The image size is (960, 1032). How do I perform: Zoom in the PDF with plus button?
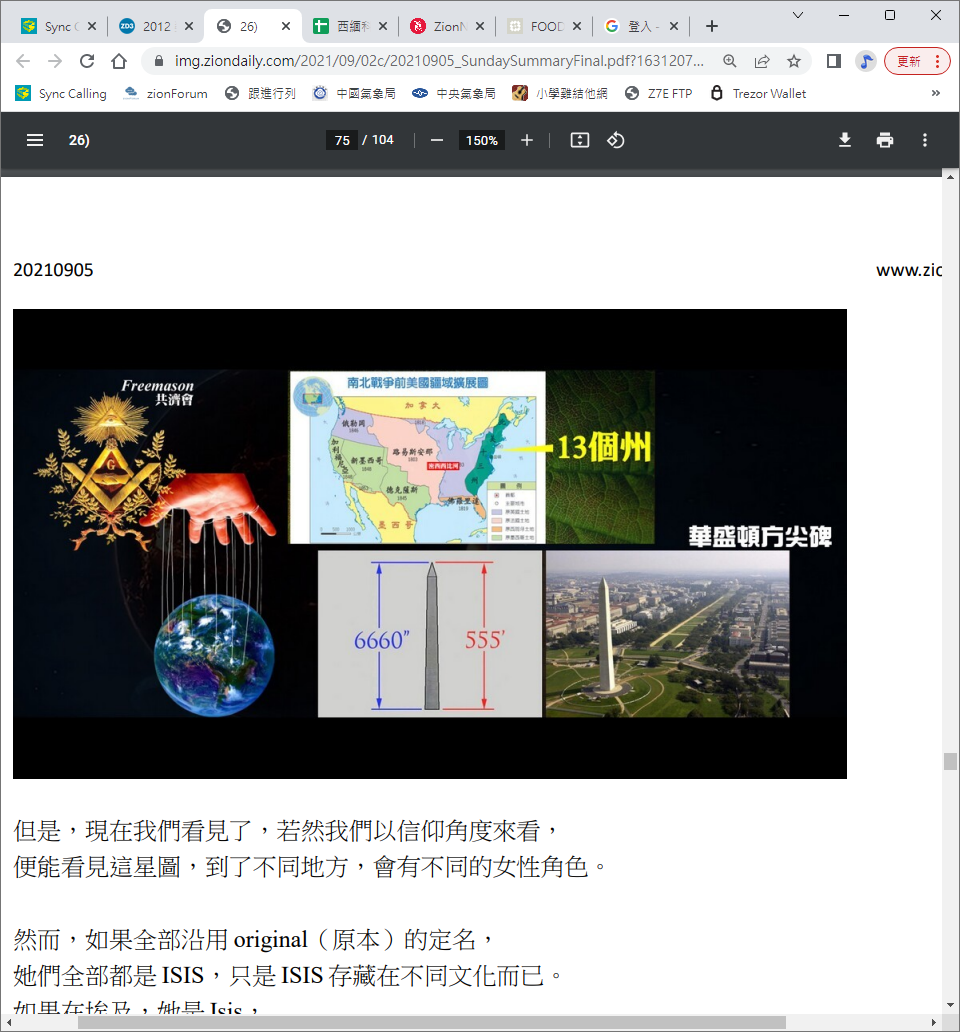tap(527, 140)
